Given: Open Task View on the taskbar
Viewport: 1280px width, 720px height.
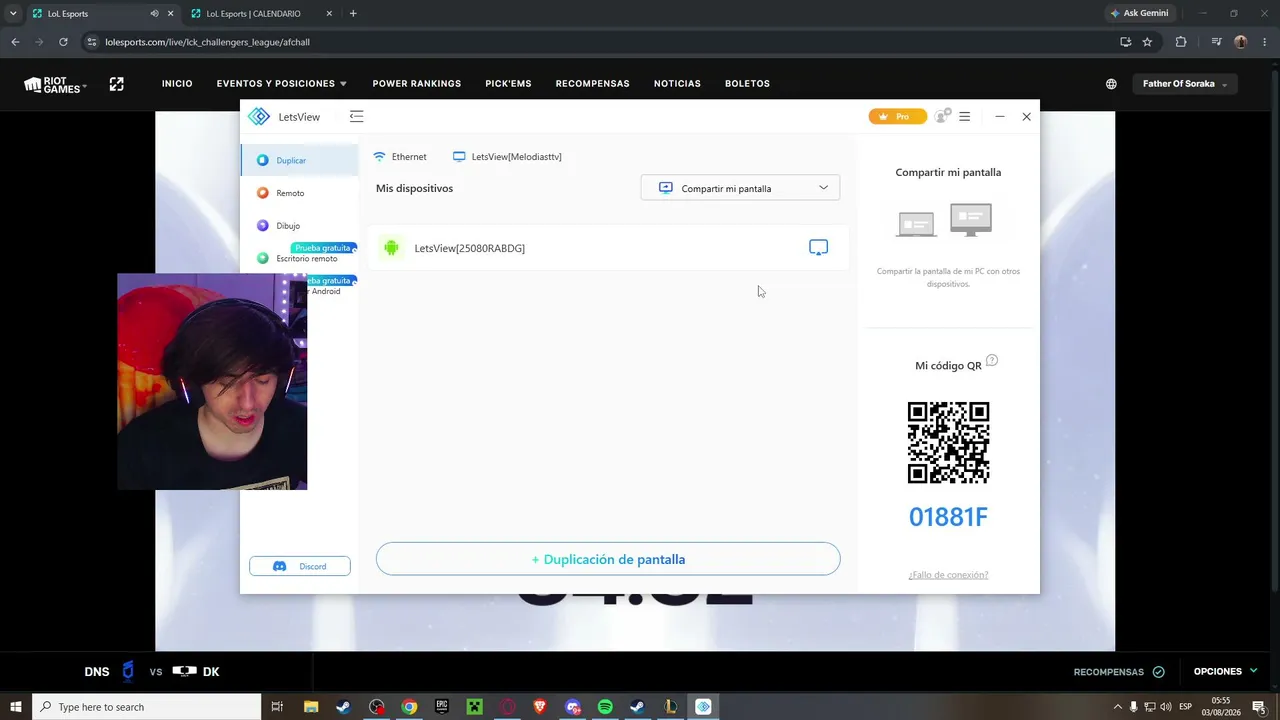Looking at the screenshot, I should [278, 707].
